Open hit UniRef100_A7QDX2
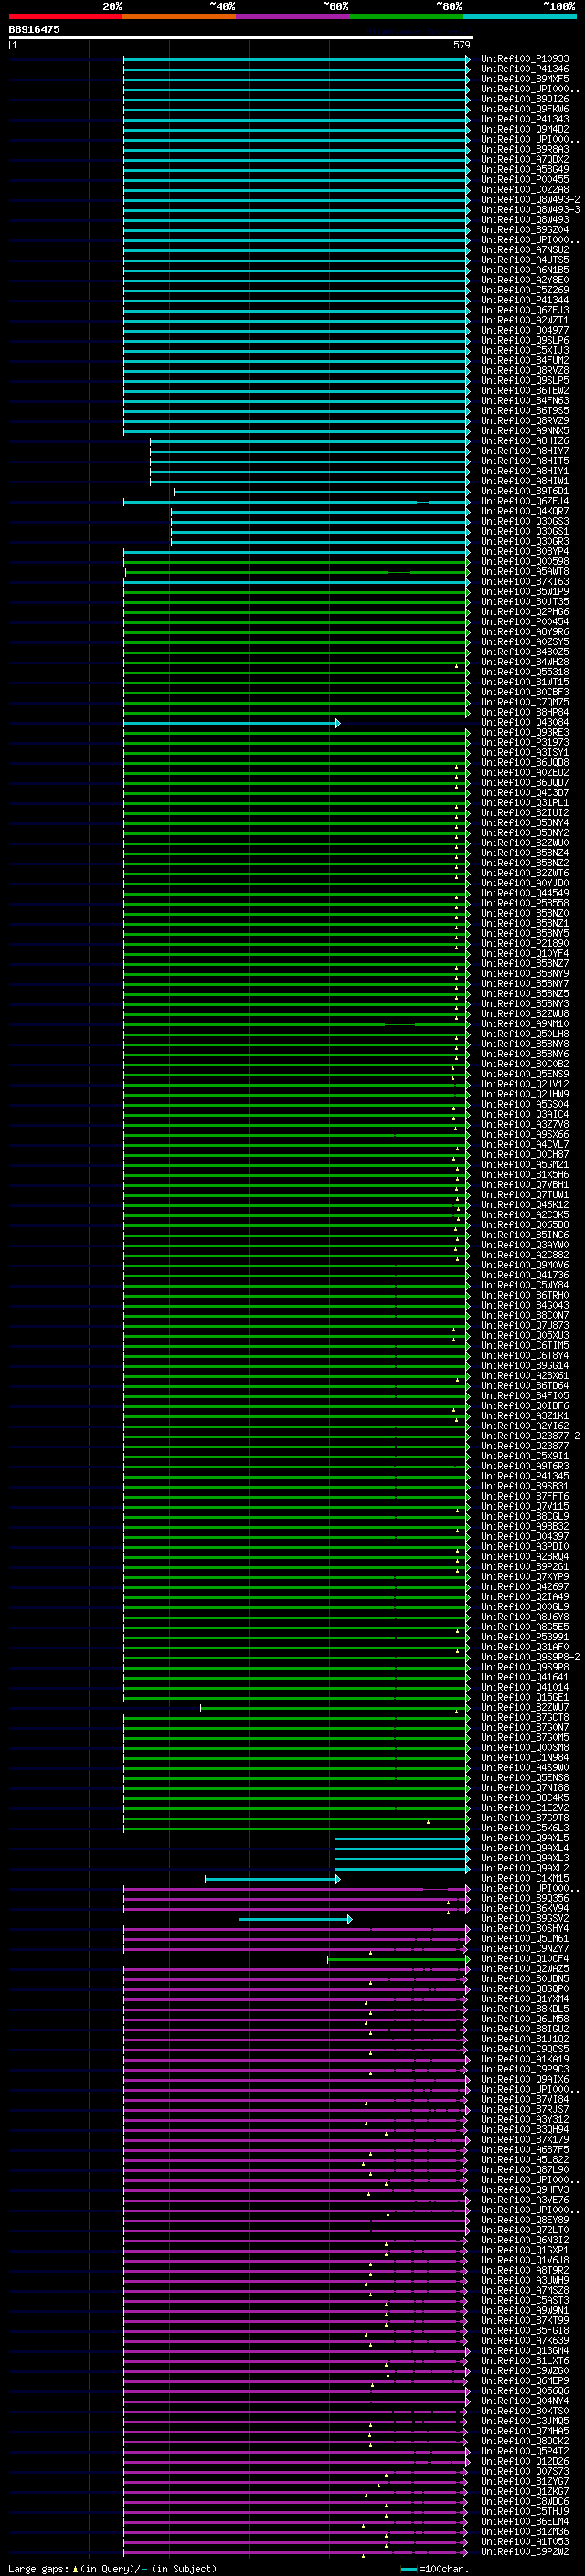The width and height of the screenshot is (585, 2576). coord(525,159)
